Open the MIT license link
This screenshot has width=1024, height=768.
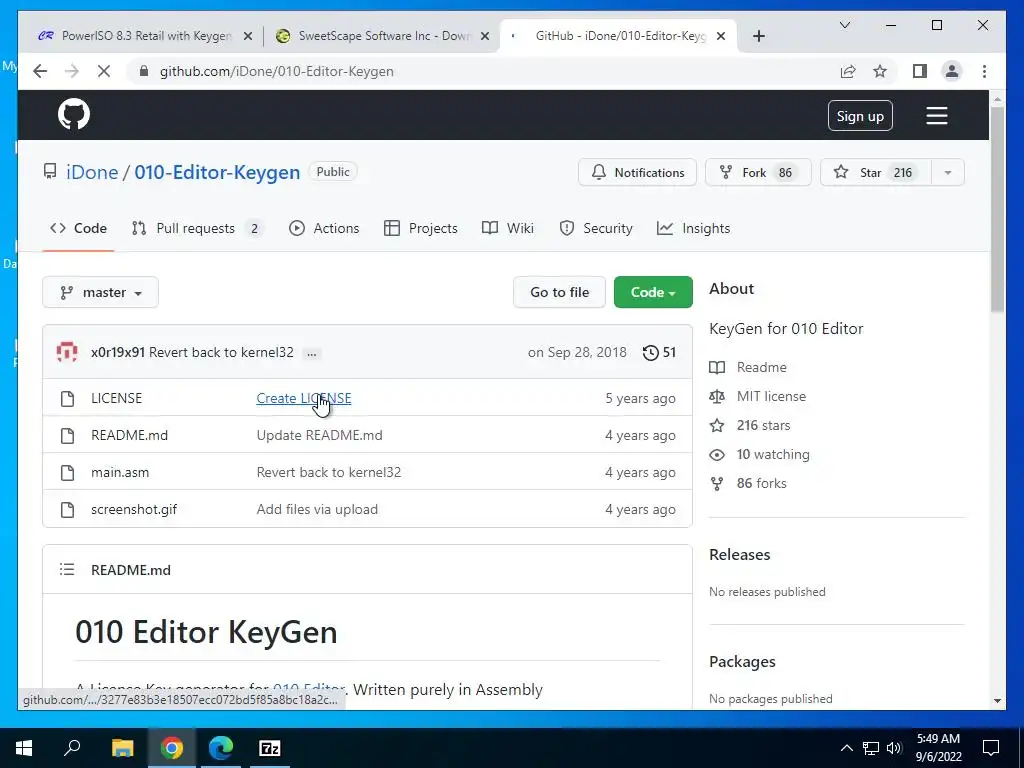[x=758, y=396]
